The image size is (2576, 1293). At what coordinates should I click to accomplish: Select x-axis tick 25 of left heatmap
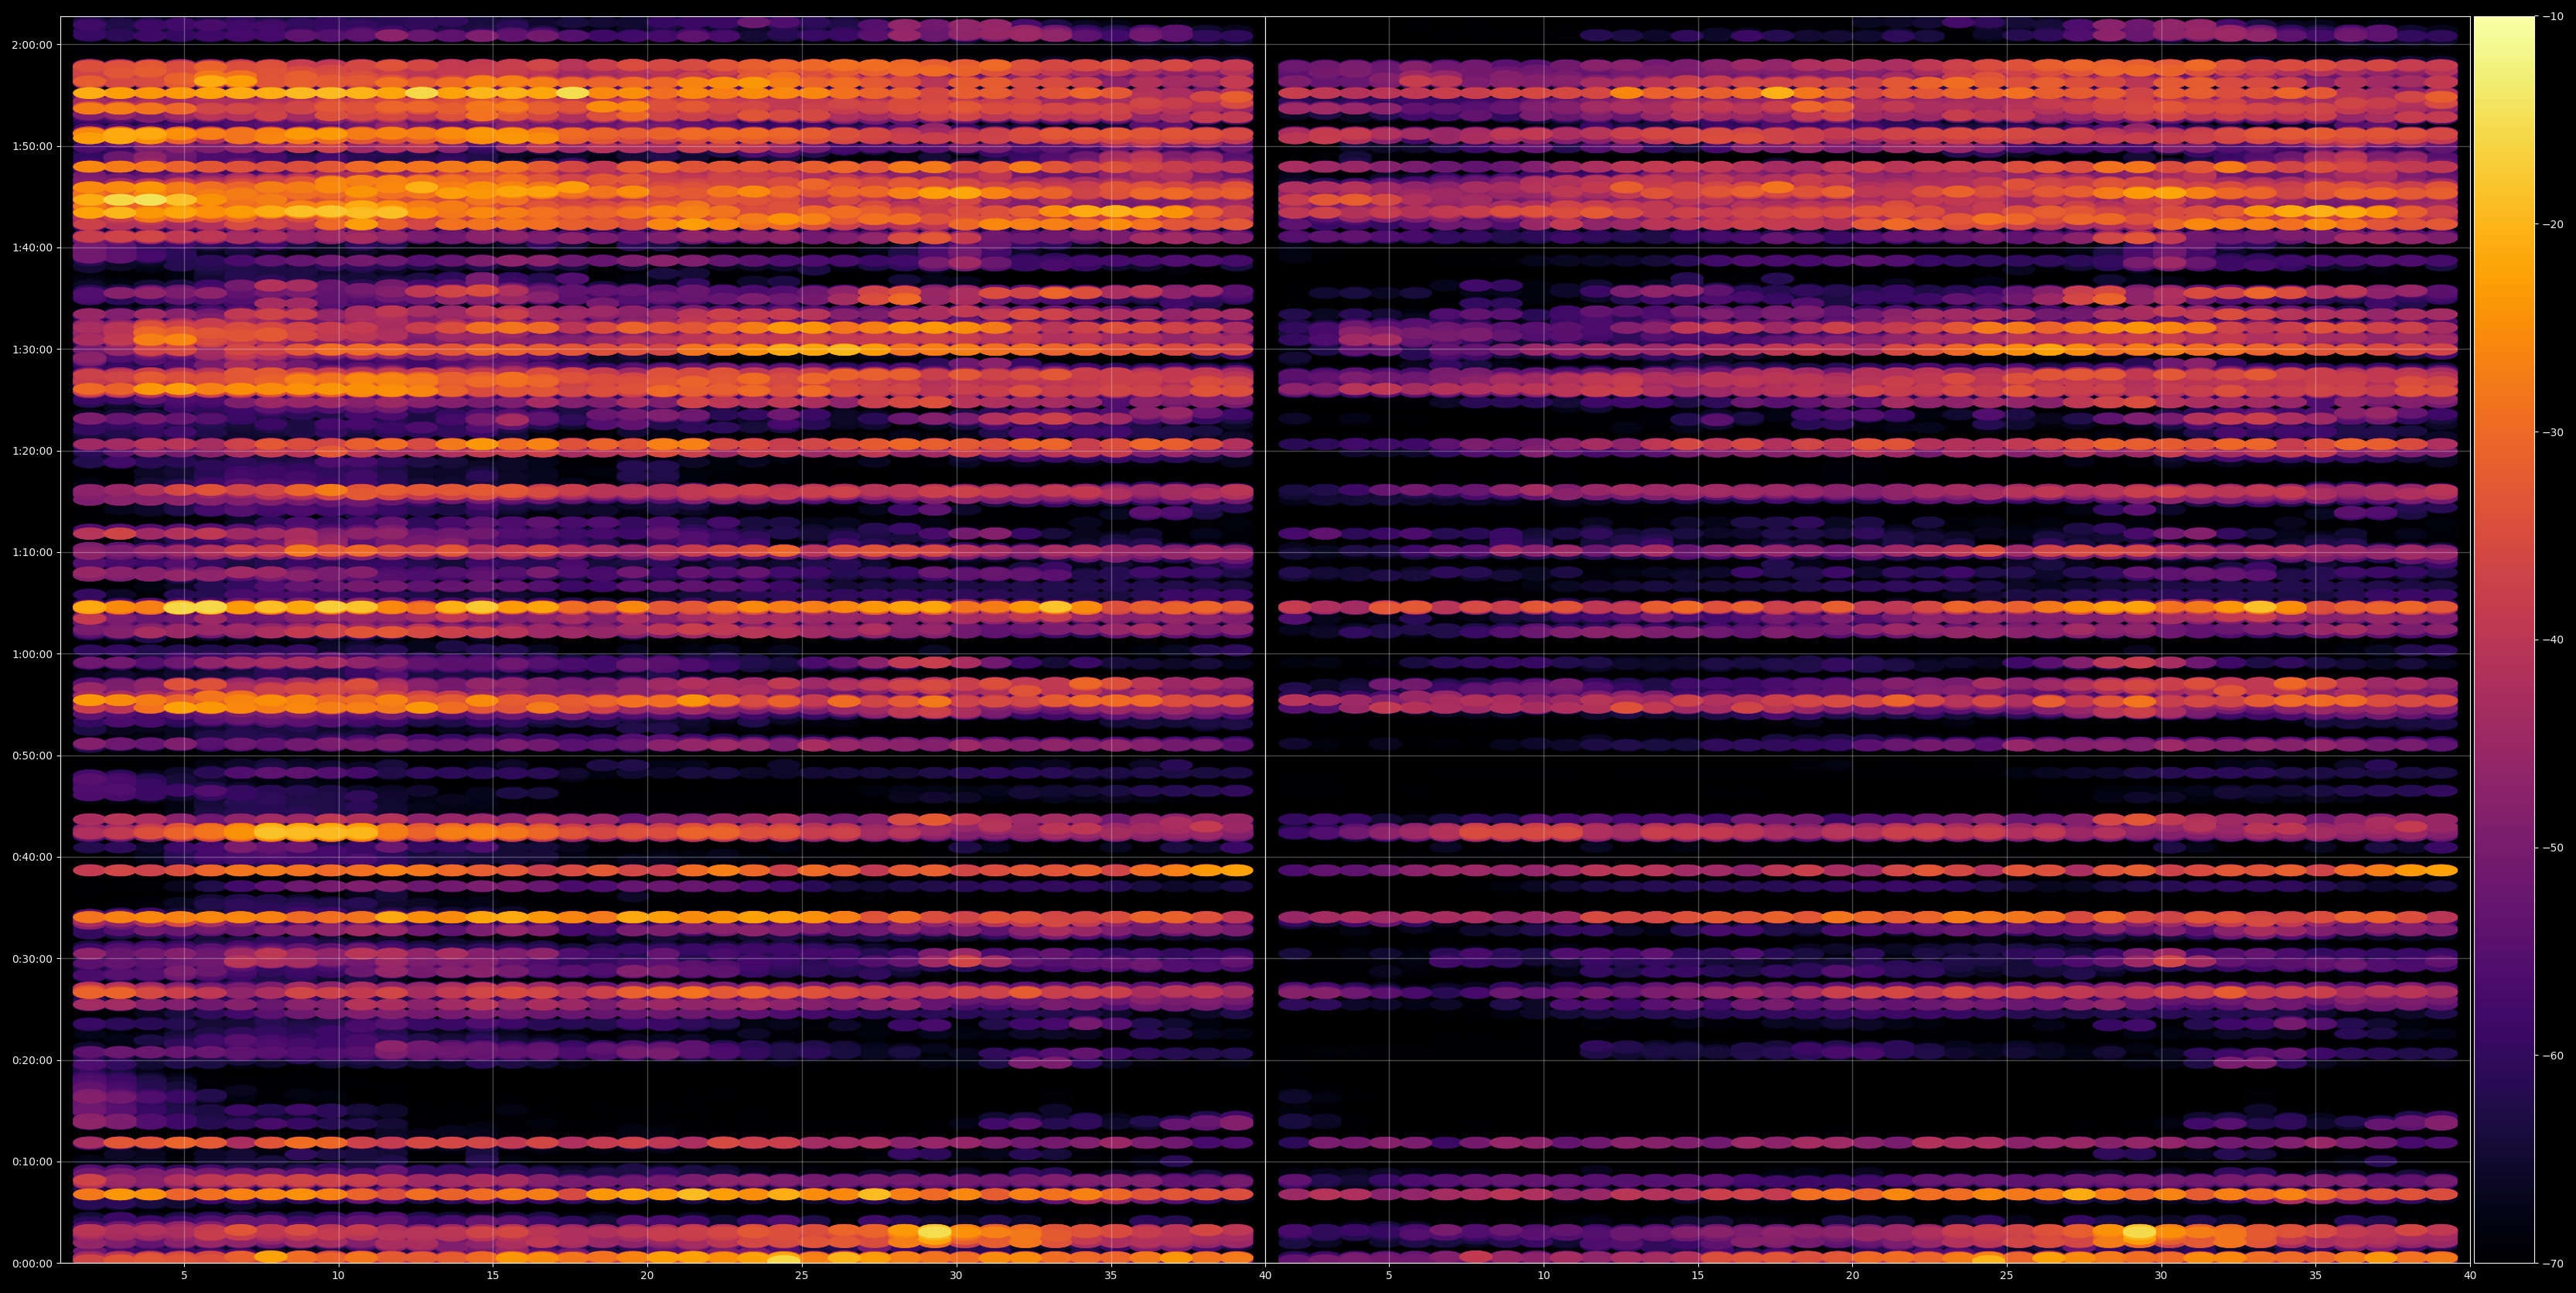(x=802, y=1275)
